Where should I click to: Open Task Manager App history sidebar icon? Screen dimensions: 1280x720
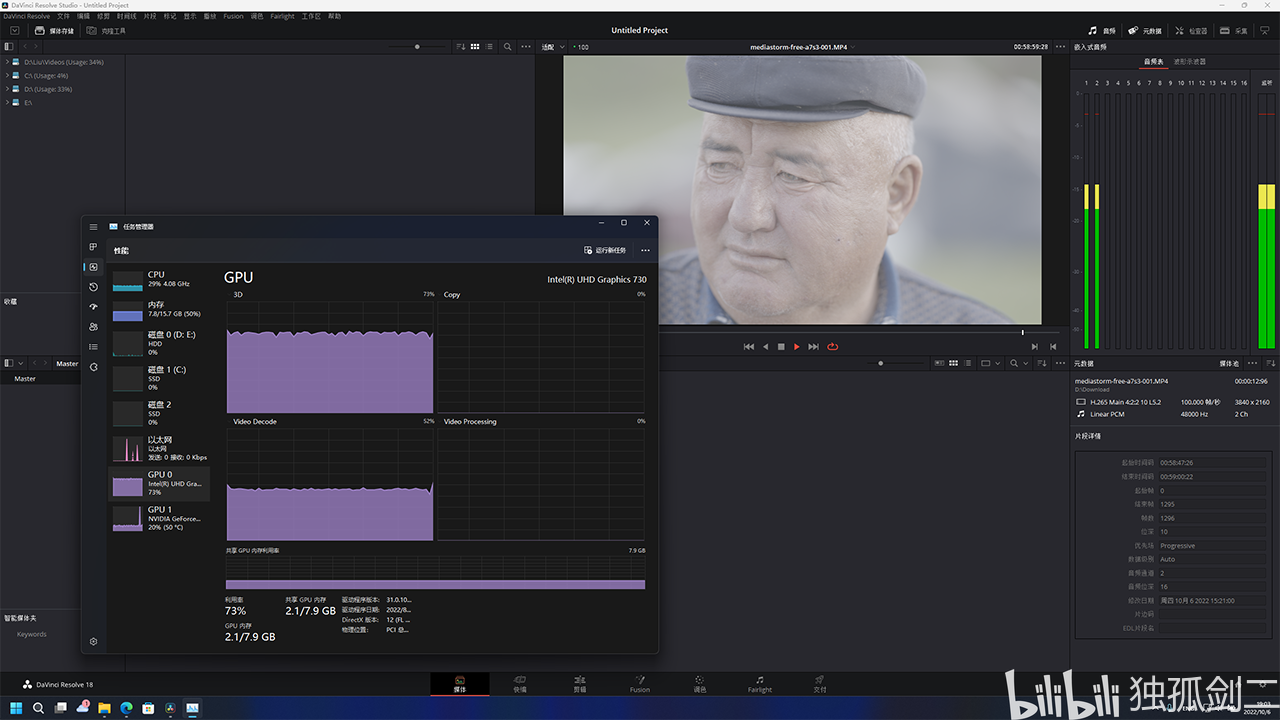(93, 287)
